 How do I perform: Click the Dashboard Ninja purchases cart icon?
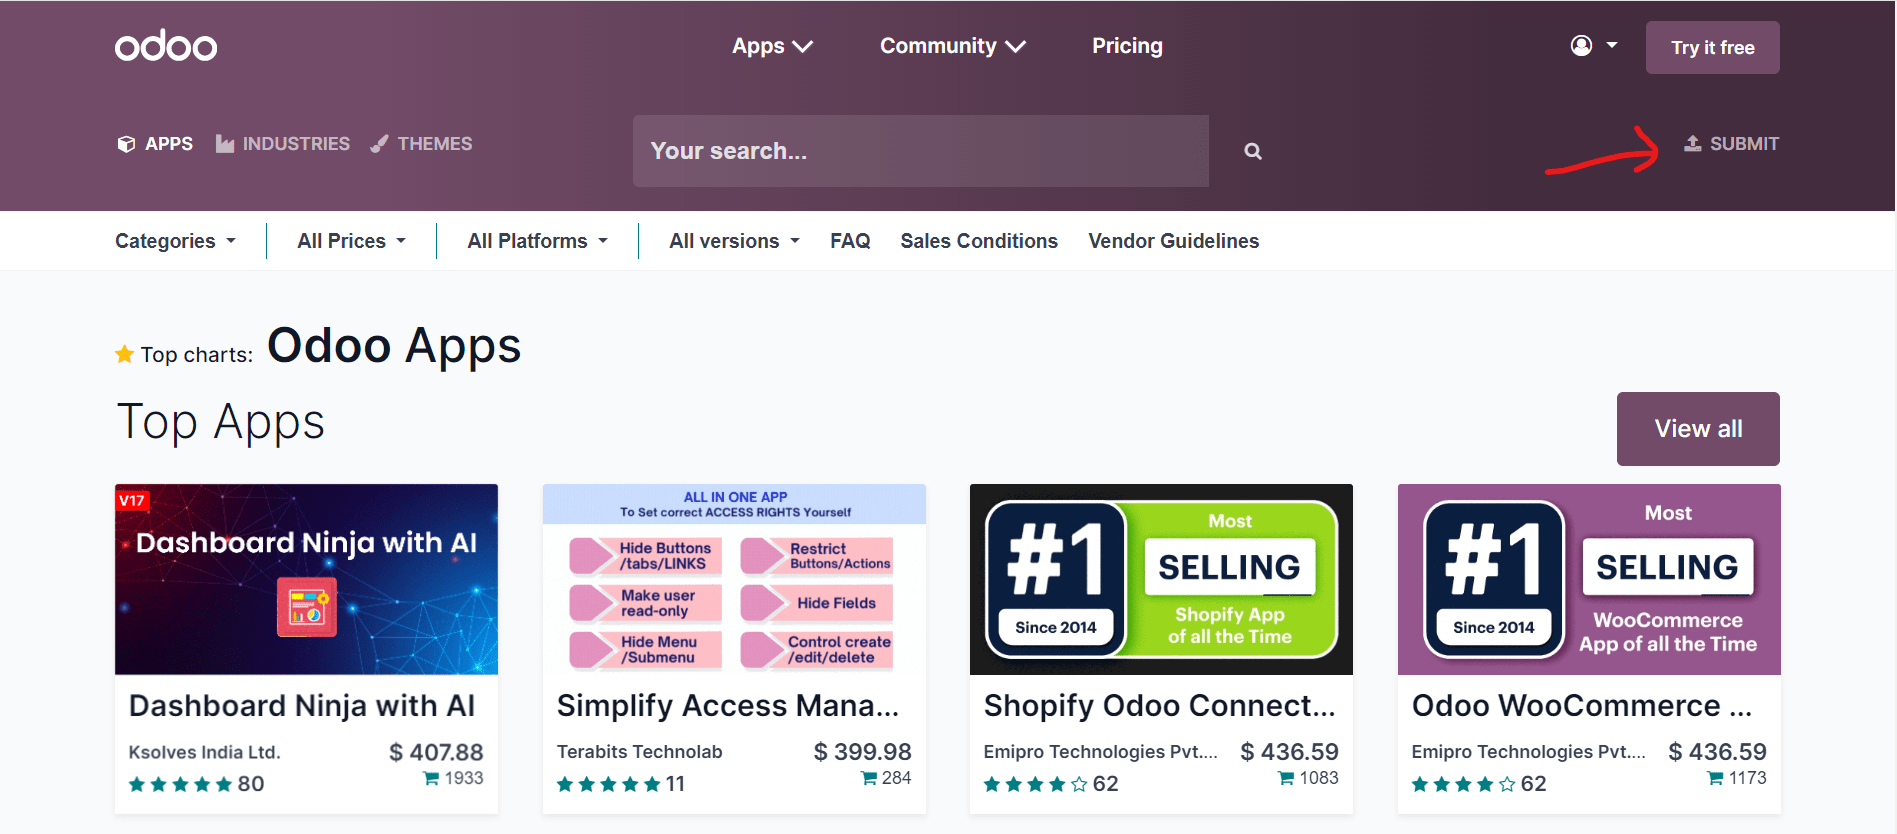click(x=432, y=778)
